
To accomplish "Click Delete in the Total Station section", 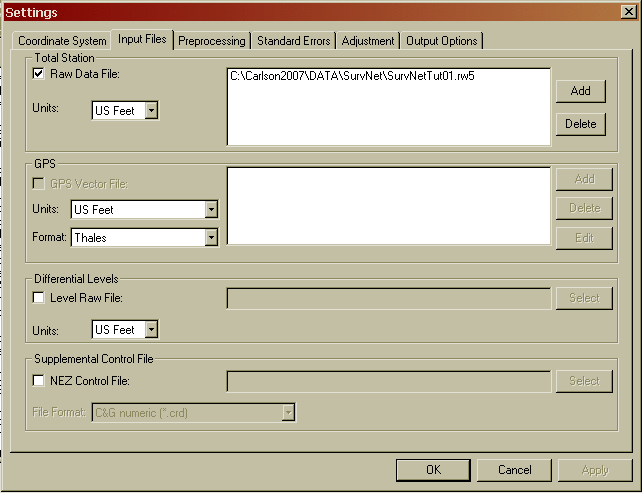I will pyautogui.click(x=581, y=124).
